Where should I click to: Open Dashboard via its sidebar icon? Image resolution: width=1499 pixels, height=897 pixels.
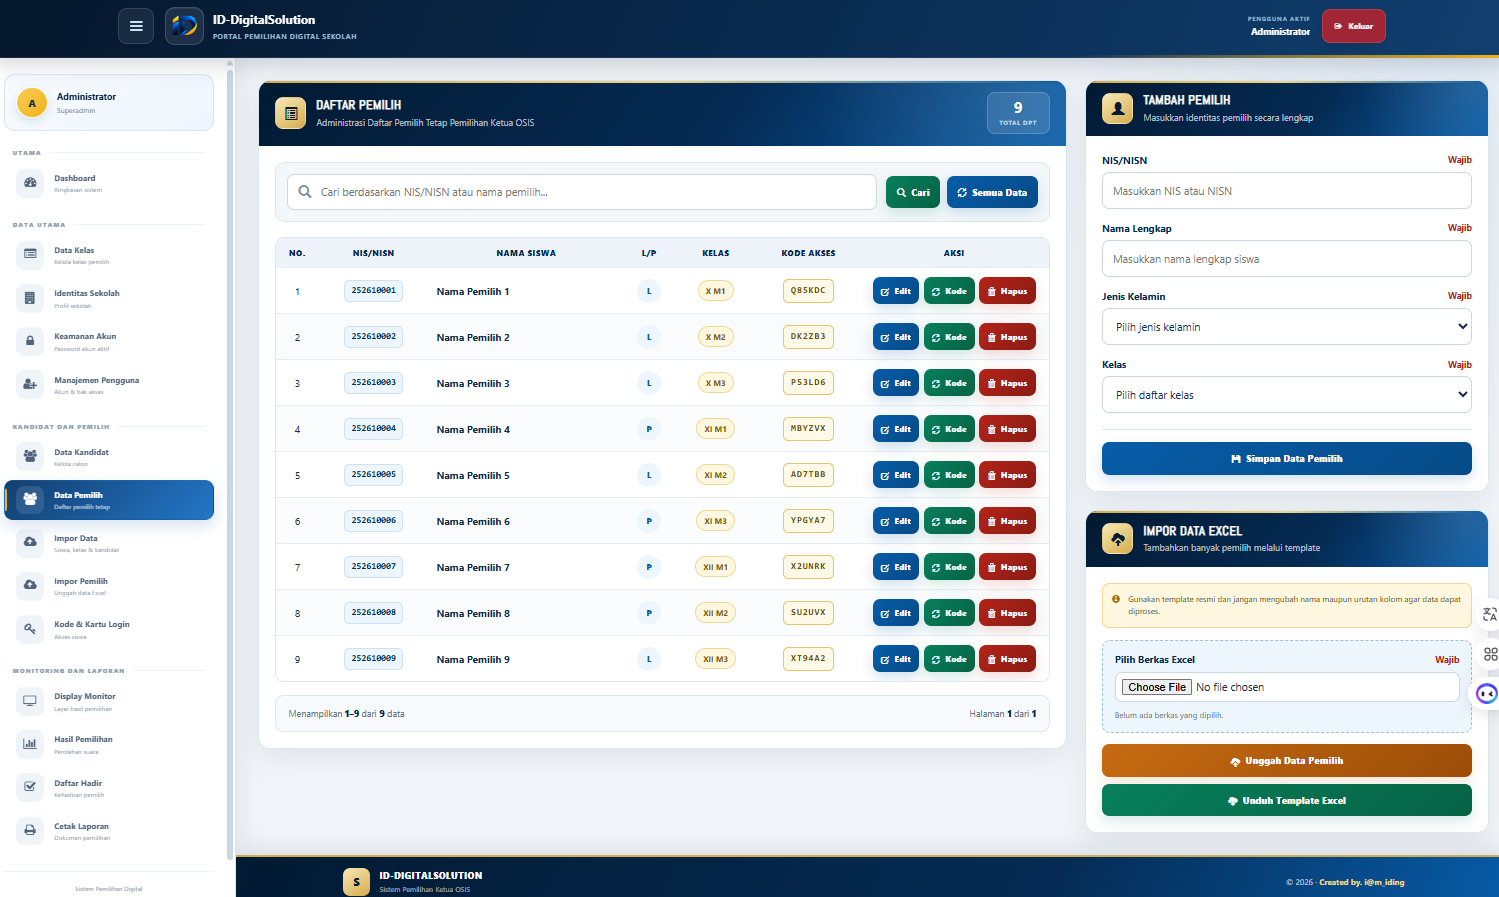30,183
